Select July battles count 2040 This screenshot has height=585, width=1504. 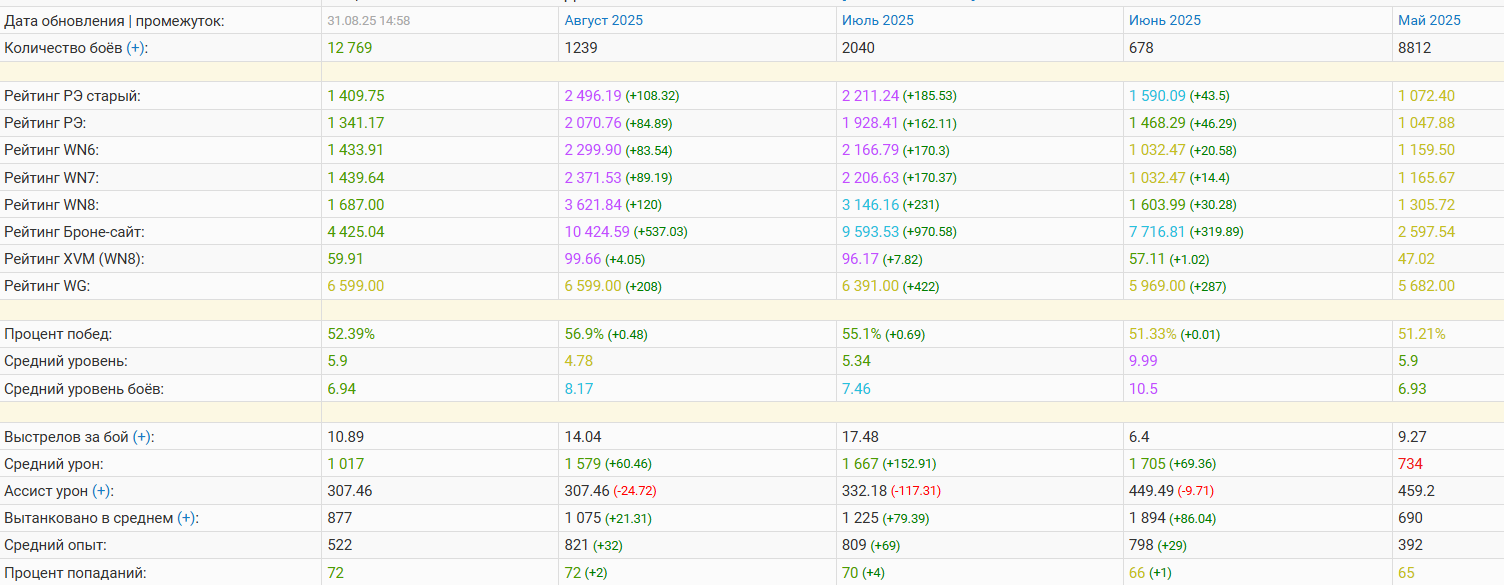[x=858, y=47]
